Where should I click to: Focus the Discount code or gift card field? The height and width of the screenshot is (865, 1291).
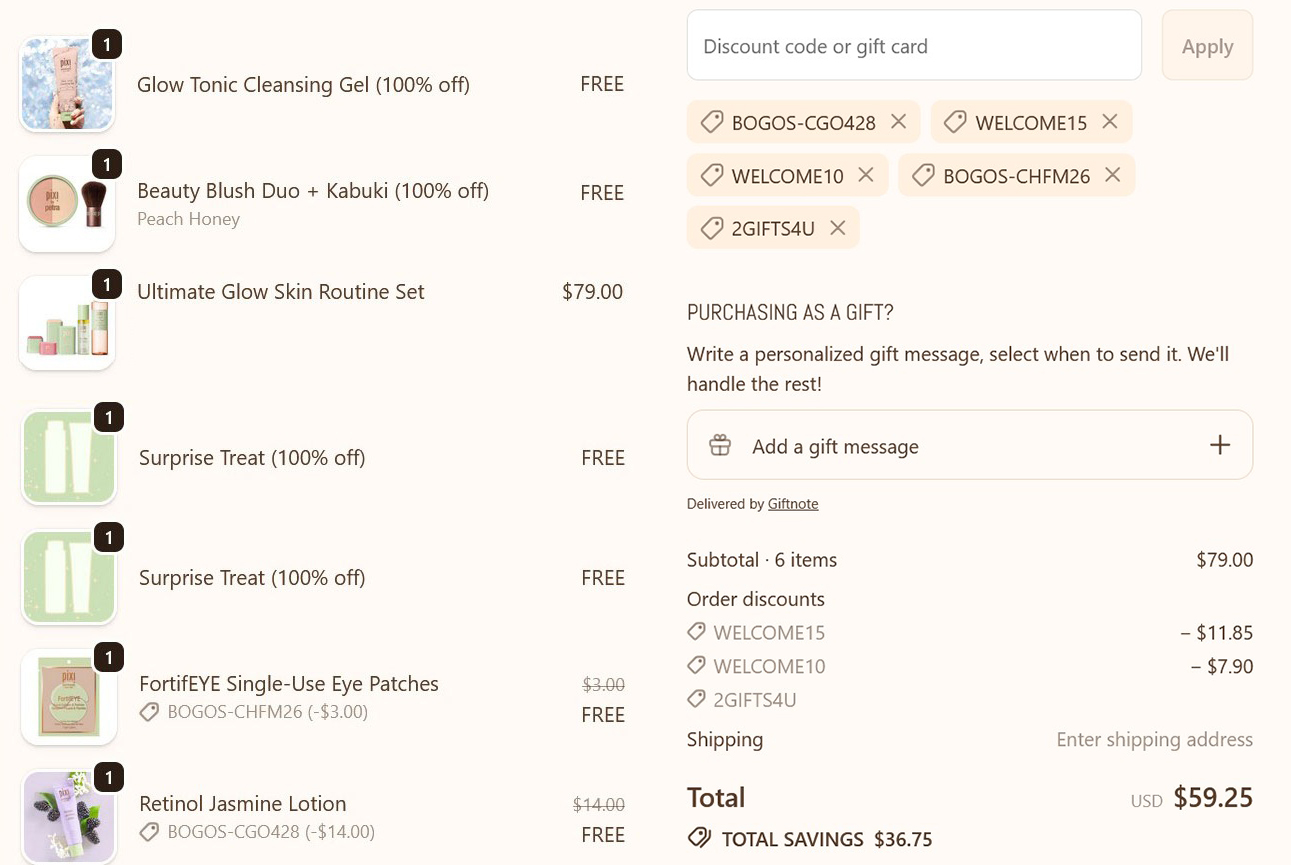(914, 45)
